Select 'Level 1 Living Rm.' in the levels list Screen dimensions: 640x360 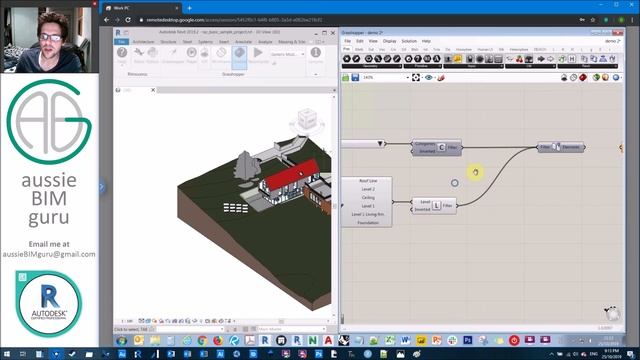pyautogui.click(x=368, y=214)
